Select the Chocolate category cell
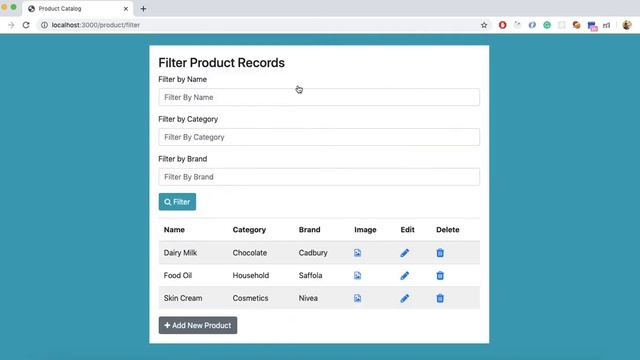The height and width of the screenshot is (360, 640). (x=250, y=253)
